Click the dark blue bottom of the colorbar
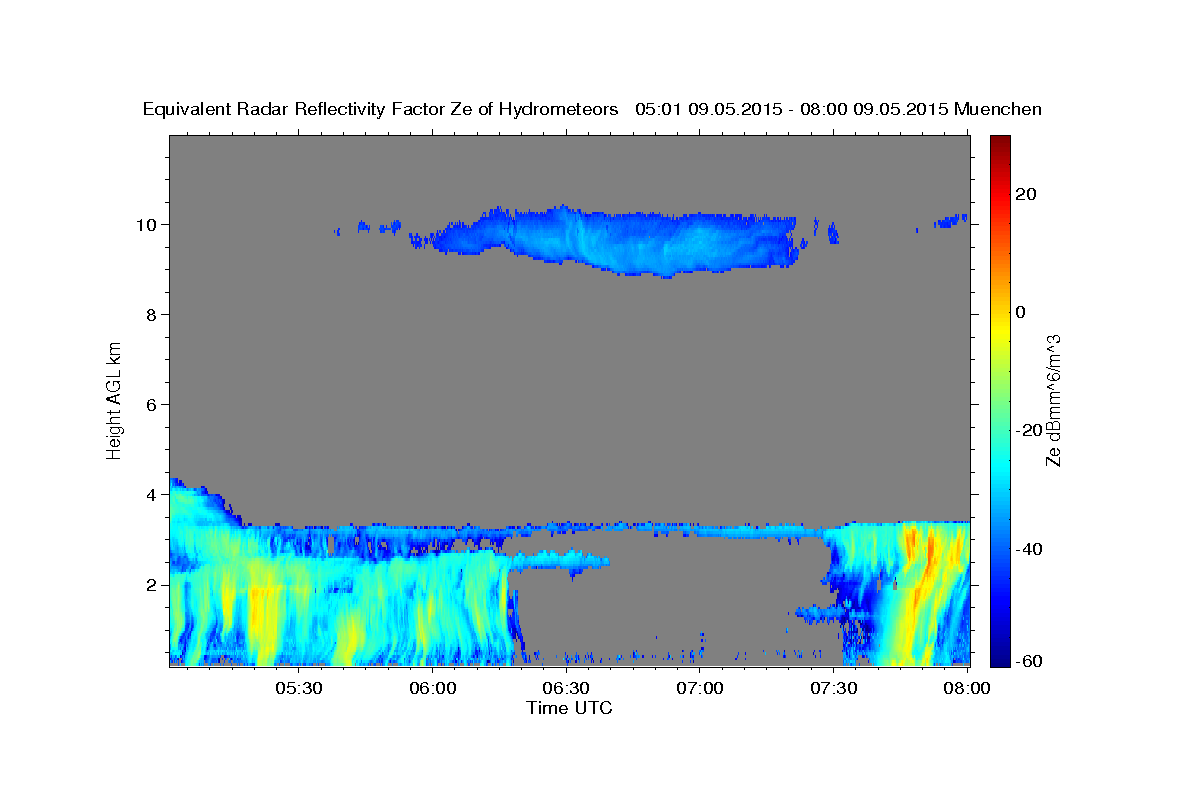The width and height of the screenshot is (1200, 800). (x=1000, y=657)
